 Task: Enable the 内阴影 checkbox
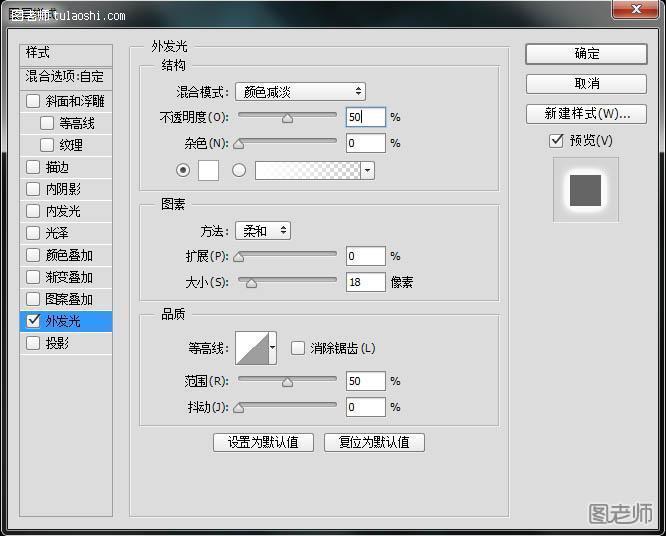tap(33, 189)
